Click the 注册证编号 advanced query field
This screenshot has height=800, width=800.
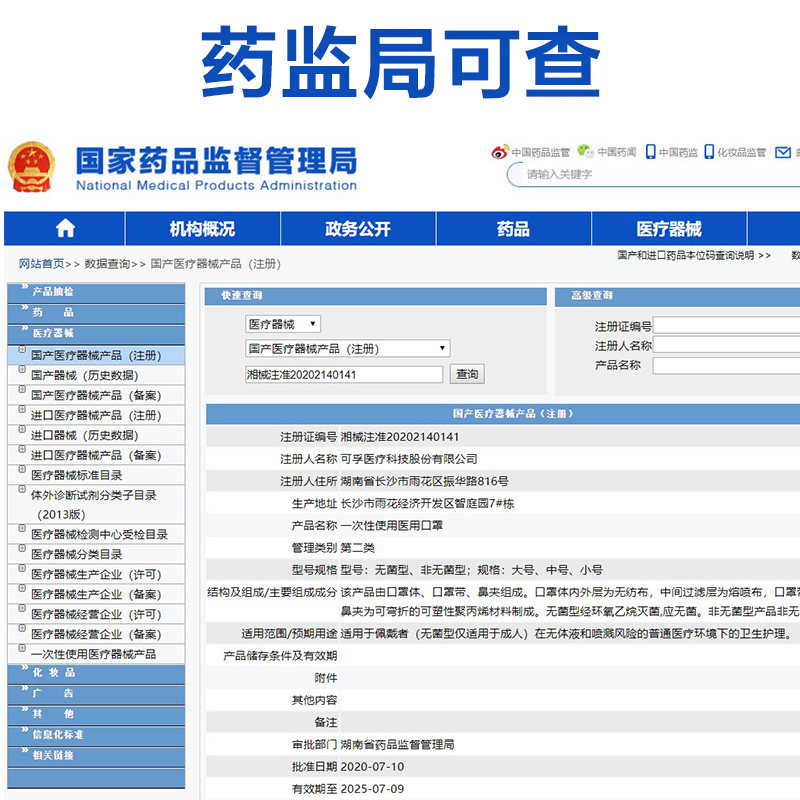tap(727, 326)
